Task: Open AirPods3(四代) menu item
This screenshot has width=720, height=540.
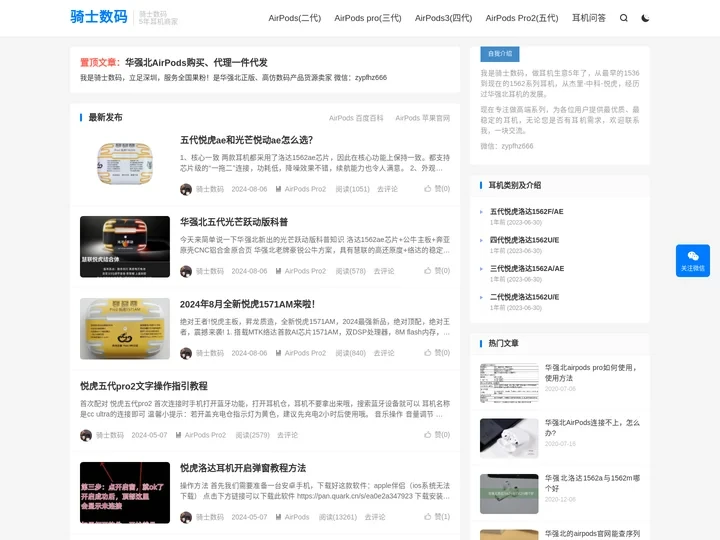Action: (x=443, y=18)
